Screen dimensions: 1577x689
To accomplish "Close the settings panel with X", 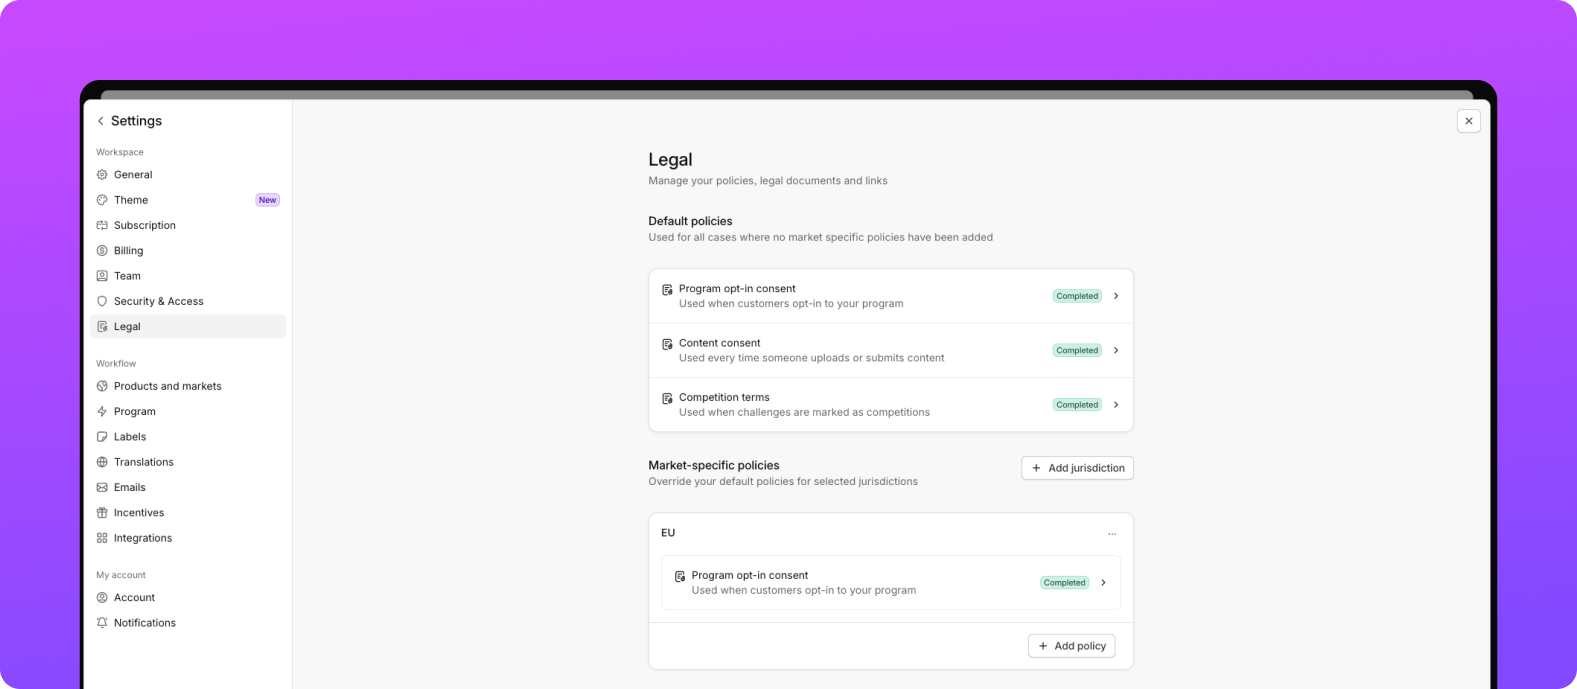I will pos(1469,121).
